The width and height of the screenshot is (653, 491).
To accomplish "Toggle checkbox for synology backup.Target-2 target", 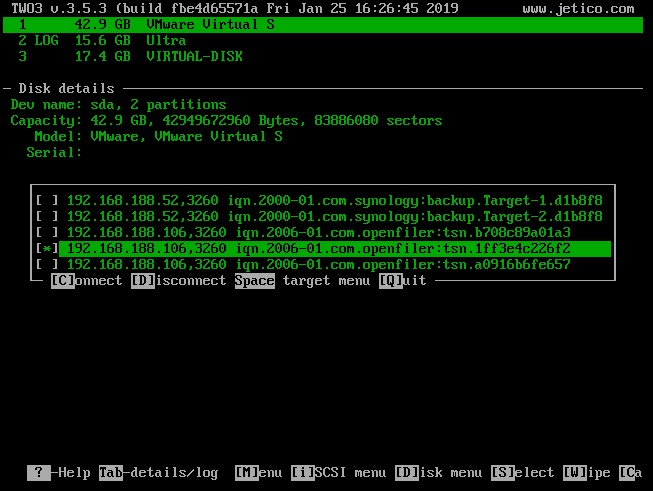I will [47, 216].
